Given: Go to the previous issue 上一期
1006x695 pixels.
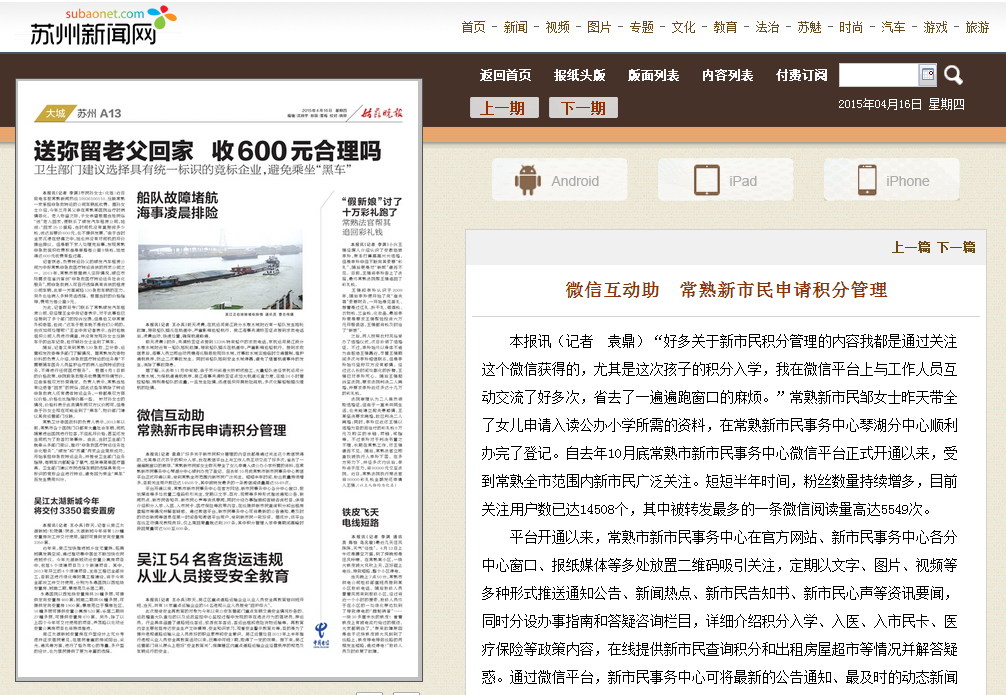Looking at the screenshot, I should pyautogui.click(x=504, y=108).
